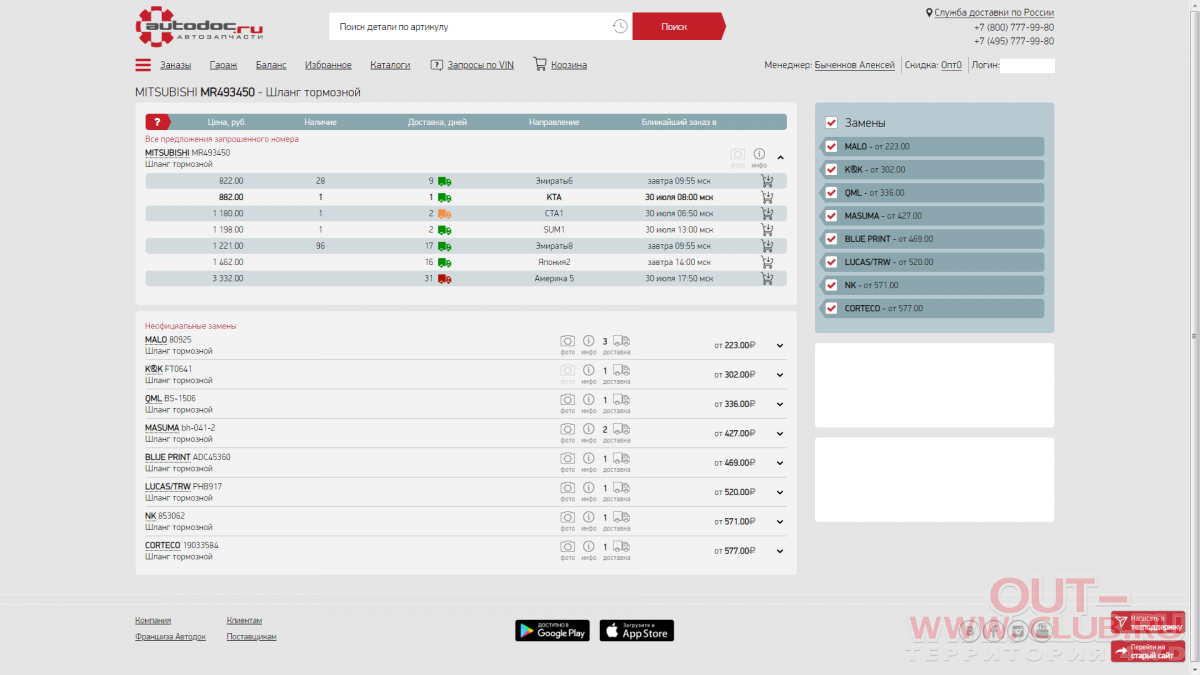Uncheck the LUCAS/TRW replacement filter

coord(831,262)
